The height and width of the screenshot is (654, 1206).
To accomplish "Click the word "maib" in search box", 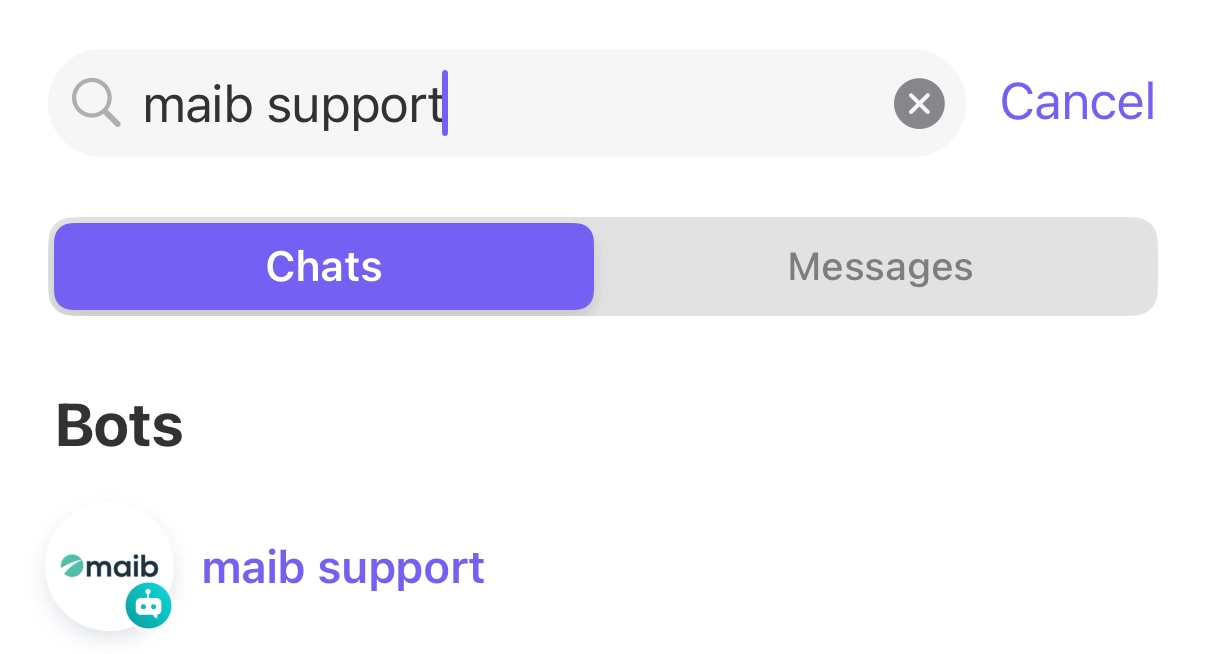I will pos(198,104).
